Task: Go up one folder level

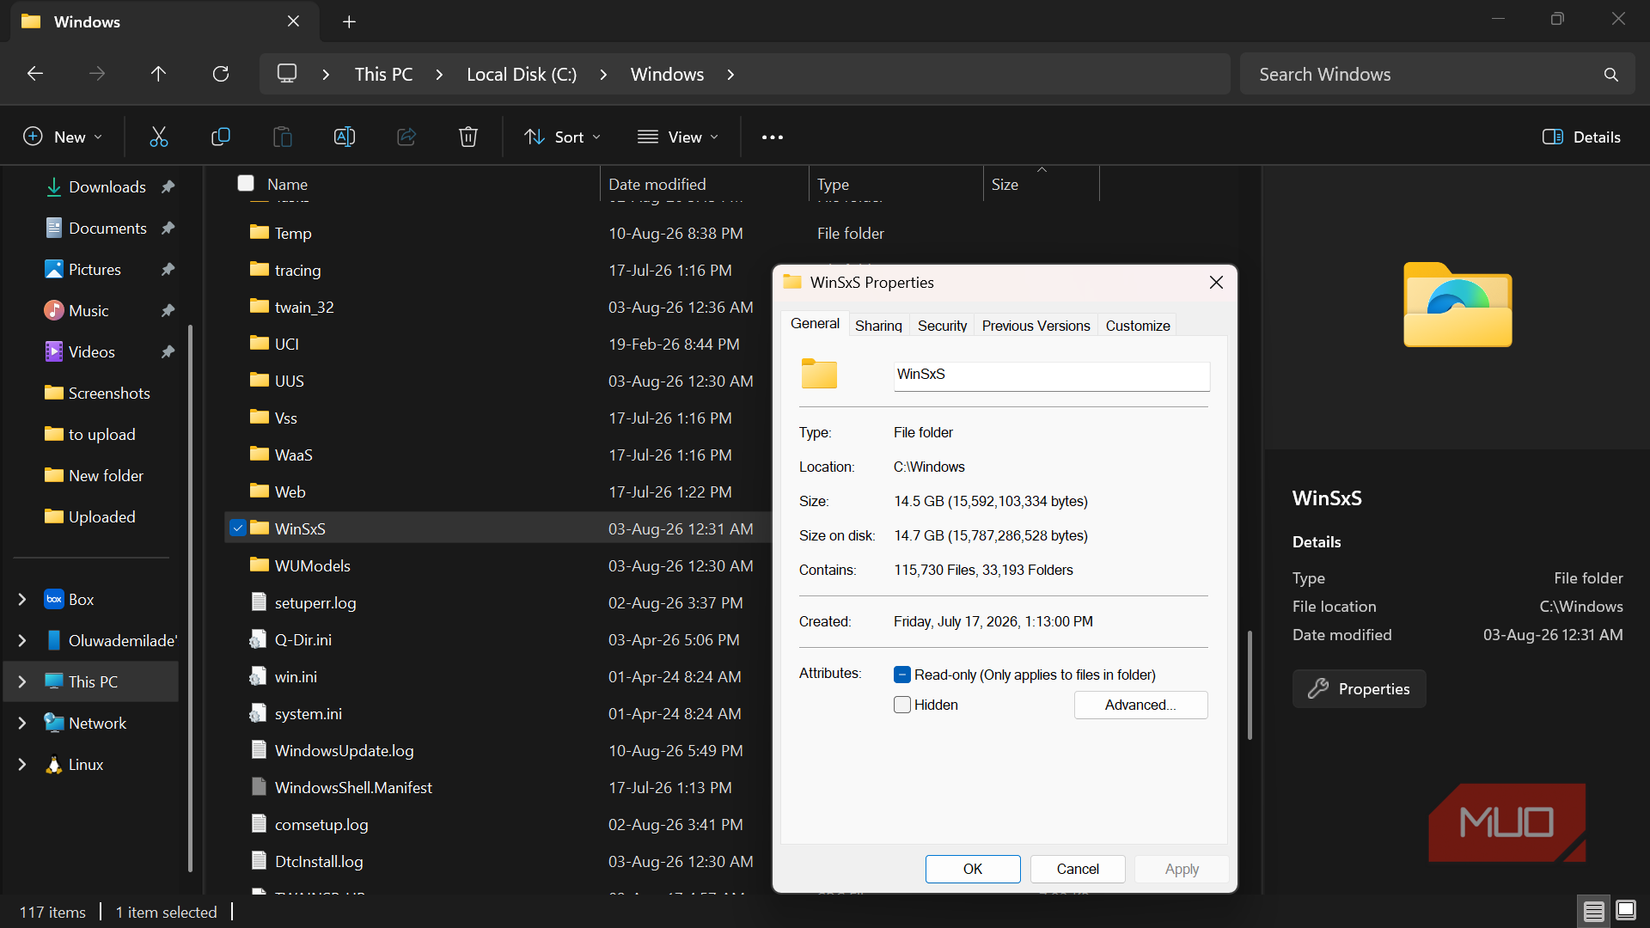Action: (158, 74)
